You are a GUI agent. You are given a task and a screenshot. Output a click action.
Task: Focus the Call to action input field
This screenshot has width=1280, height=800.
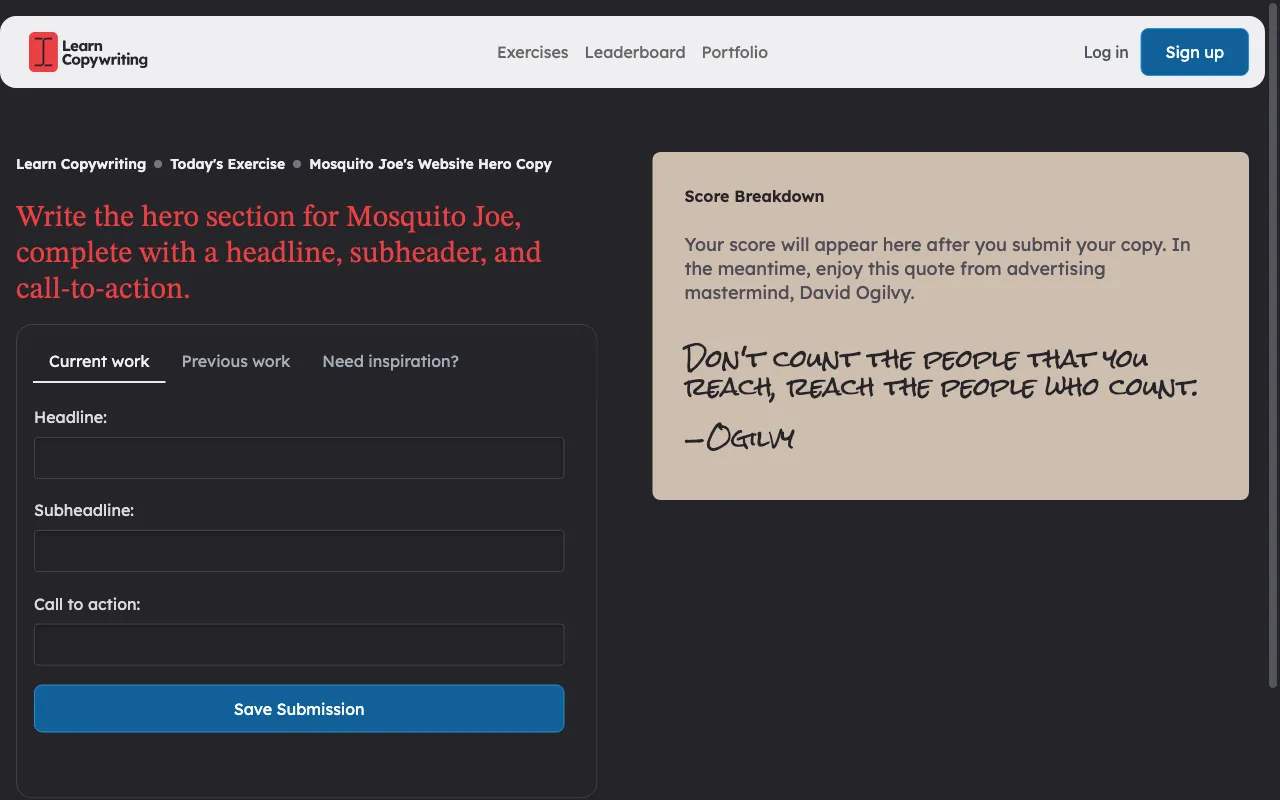click(x=299, y=645)
